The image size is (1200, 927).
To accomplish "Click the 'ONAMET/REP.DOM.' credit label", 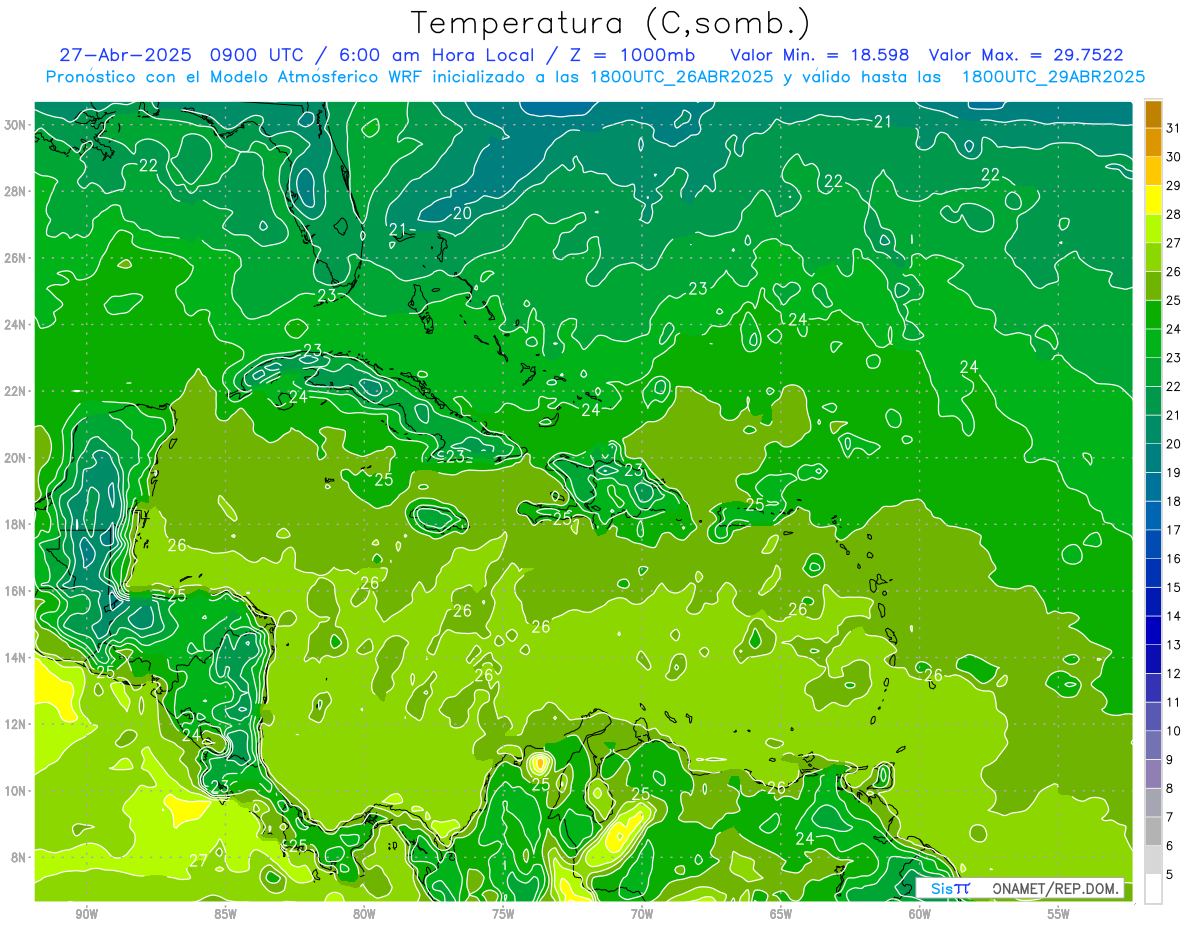I will [1054, 888].
